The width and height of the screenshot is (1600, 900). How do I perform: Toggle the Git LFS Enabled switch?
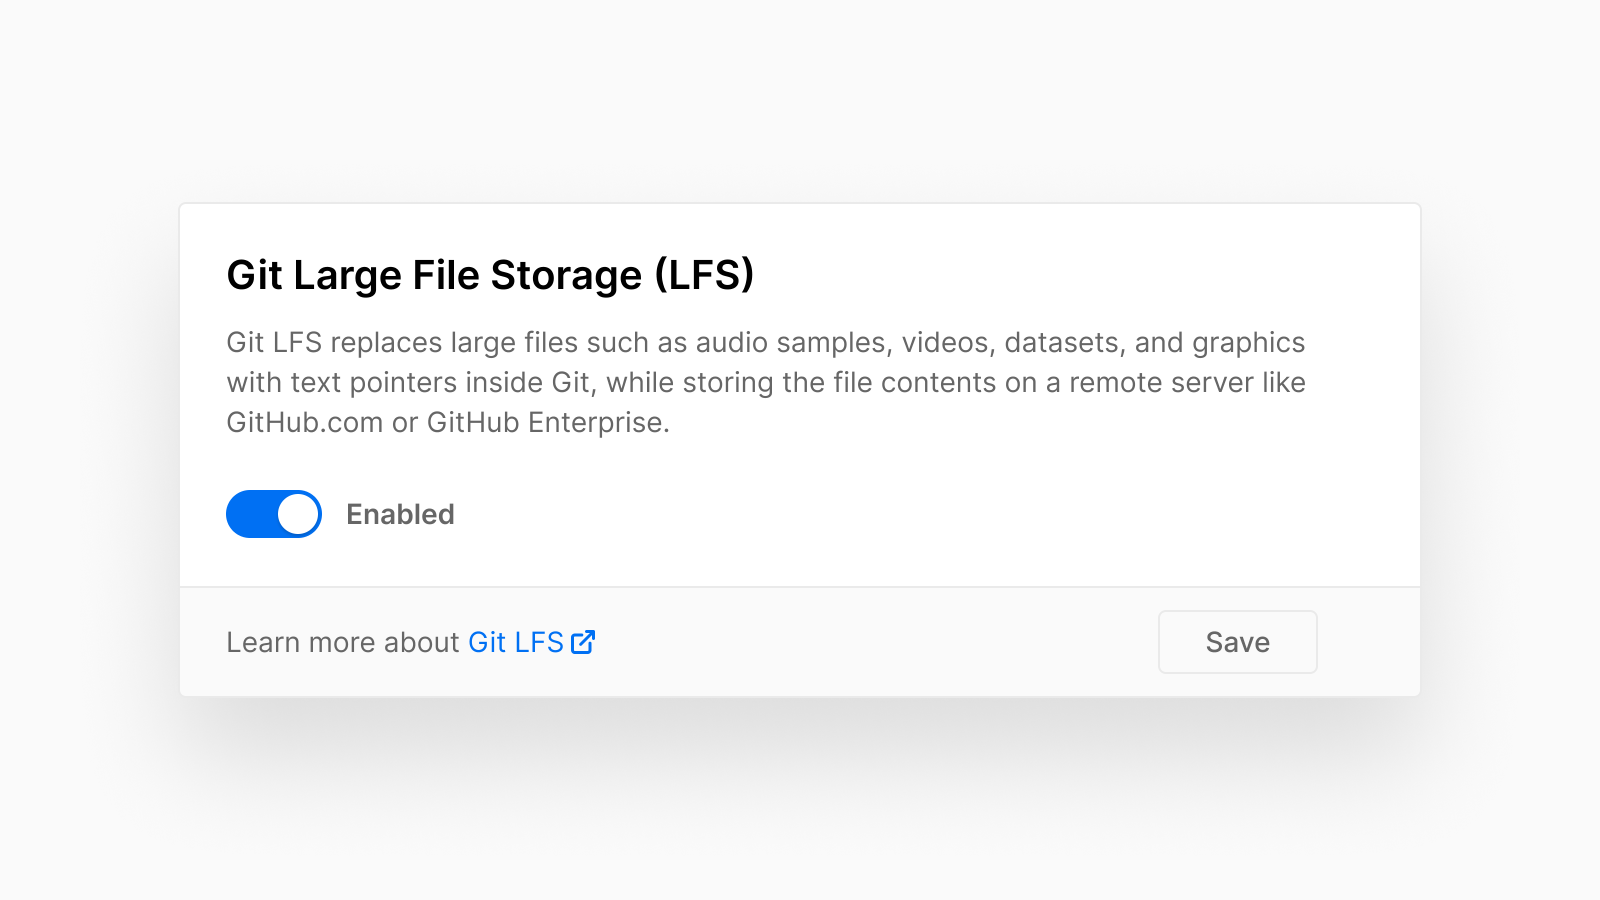tap(274, 514)
